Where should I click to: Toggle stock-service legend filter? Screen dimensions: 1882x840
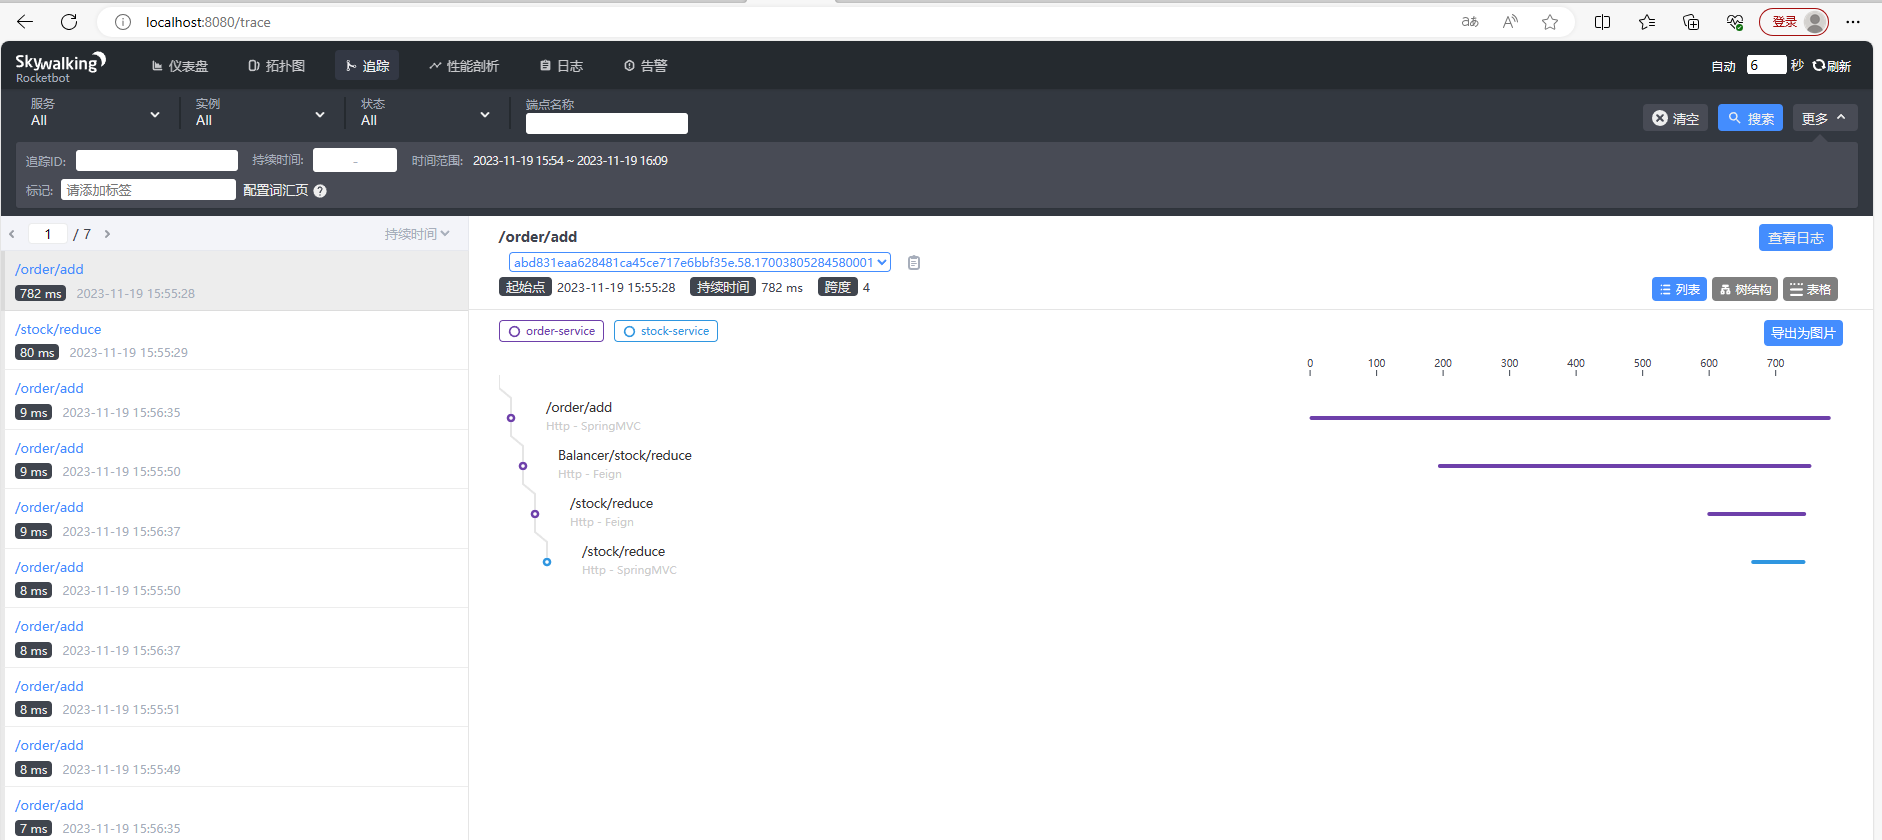pyautogui.click(x=666, y=331)
